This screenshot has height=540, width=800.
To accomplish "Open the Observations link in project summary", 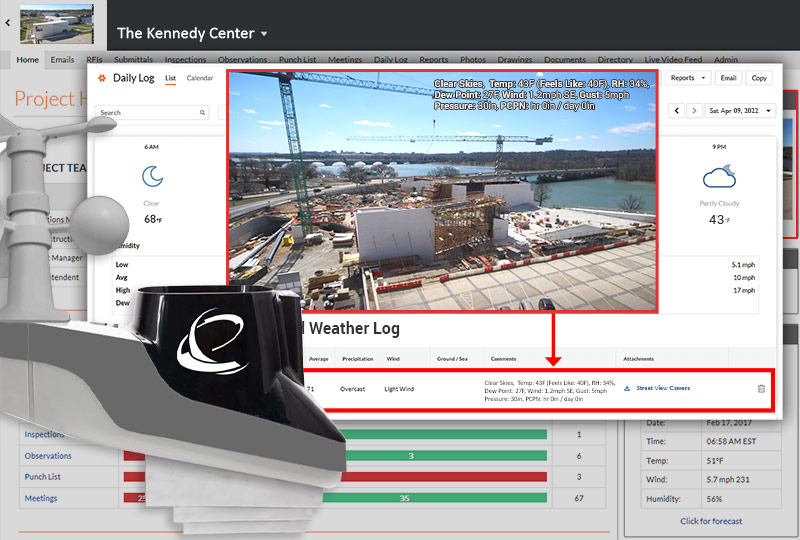I will 48,456.
